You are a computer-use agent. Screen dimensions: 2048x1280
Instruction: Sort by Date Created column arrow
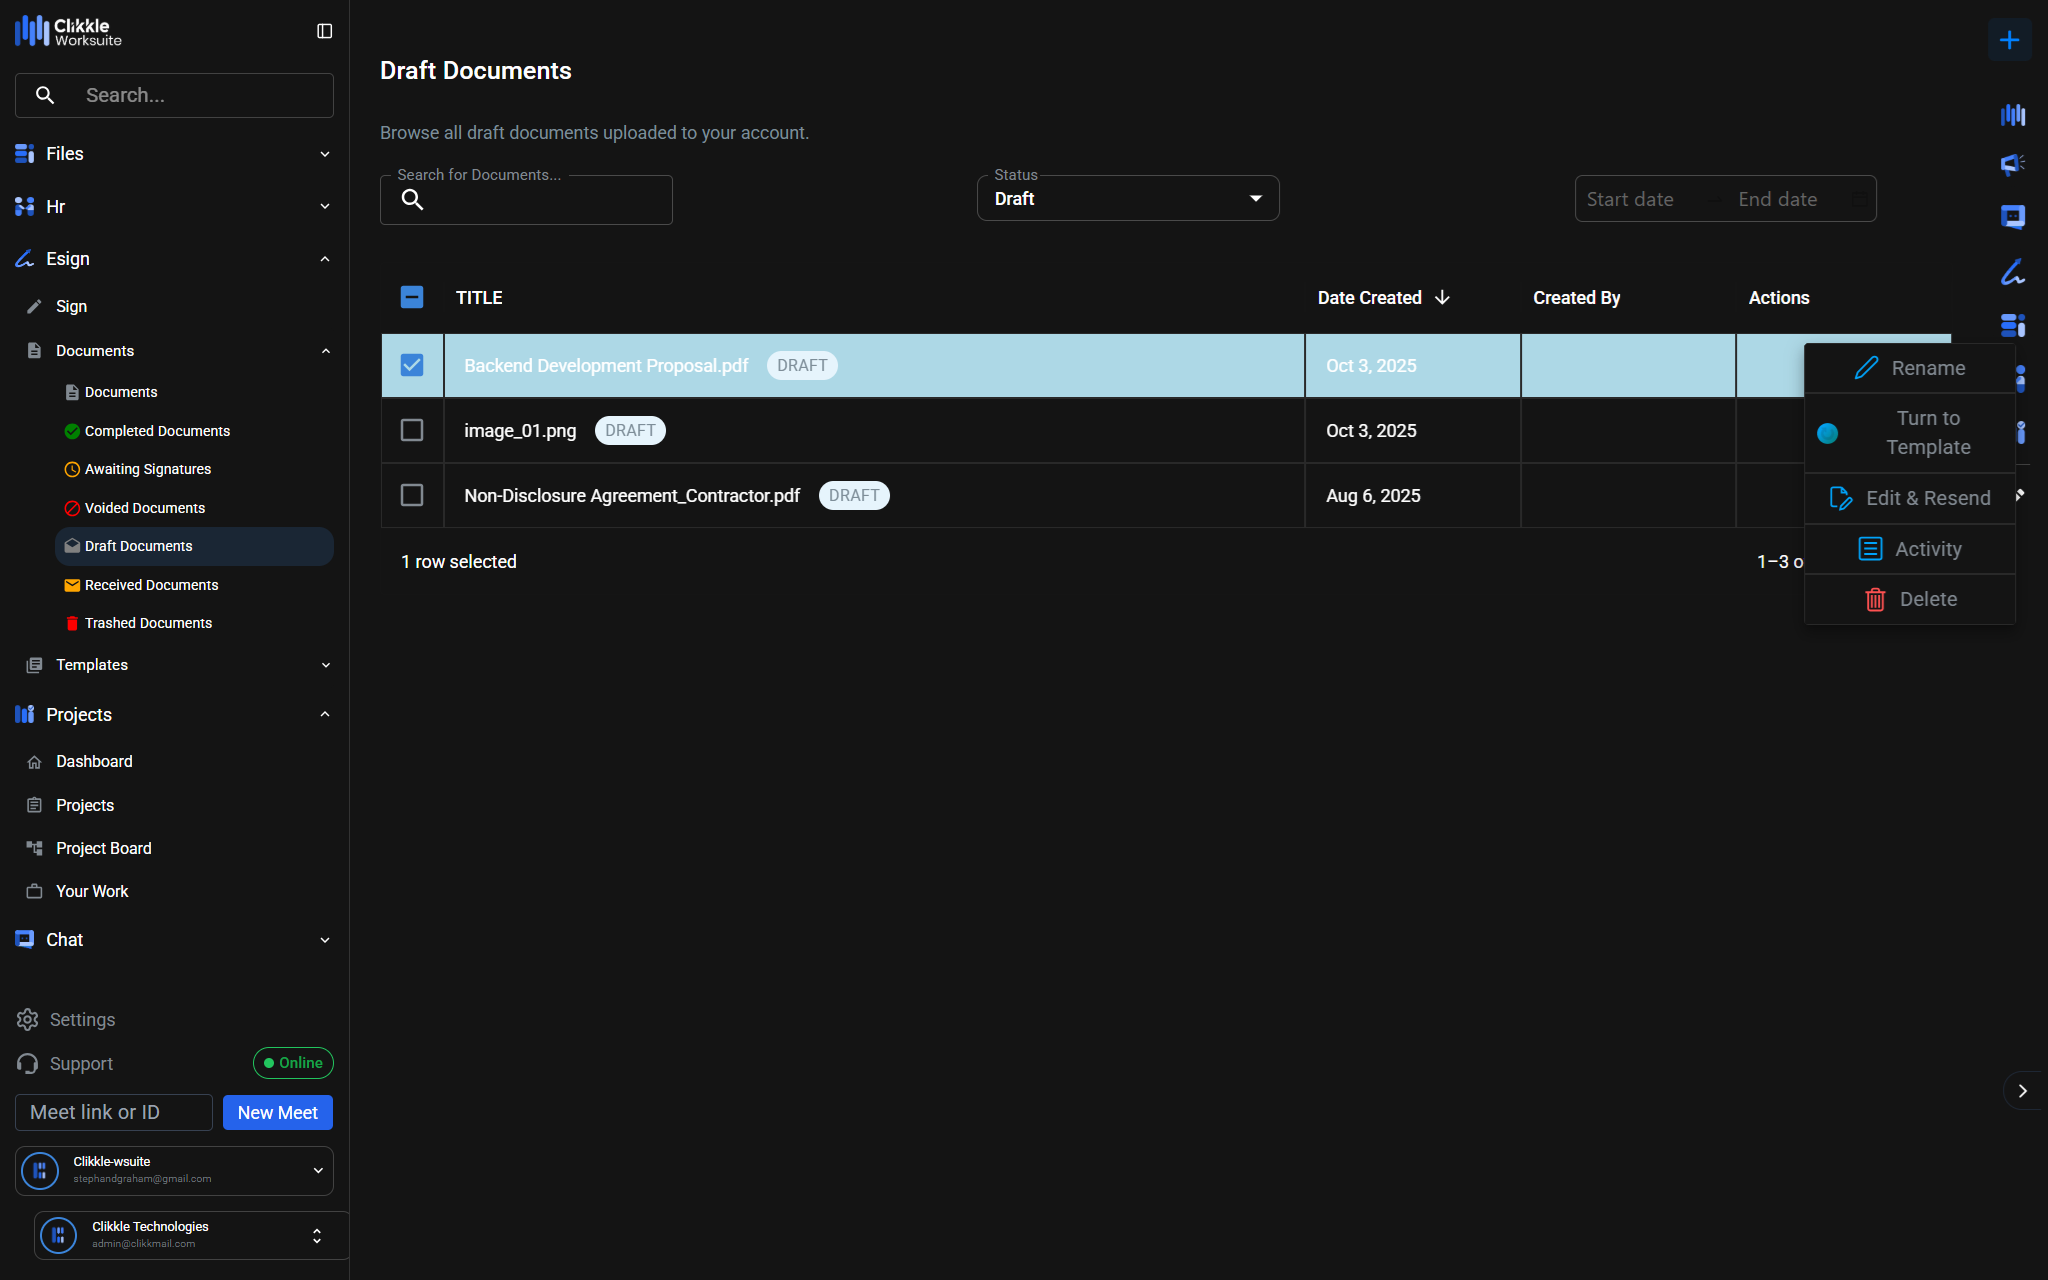[x=1442, y=297]
